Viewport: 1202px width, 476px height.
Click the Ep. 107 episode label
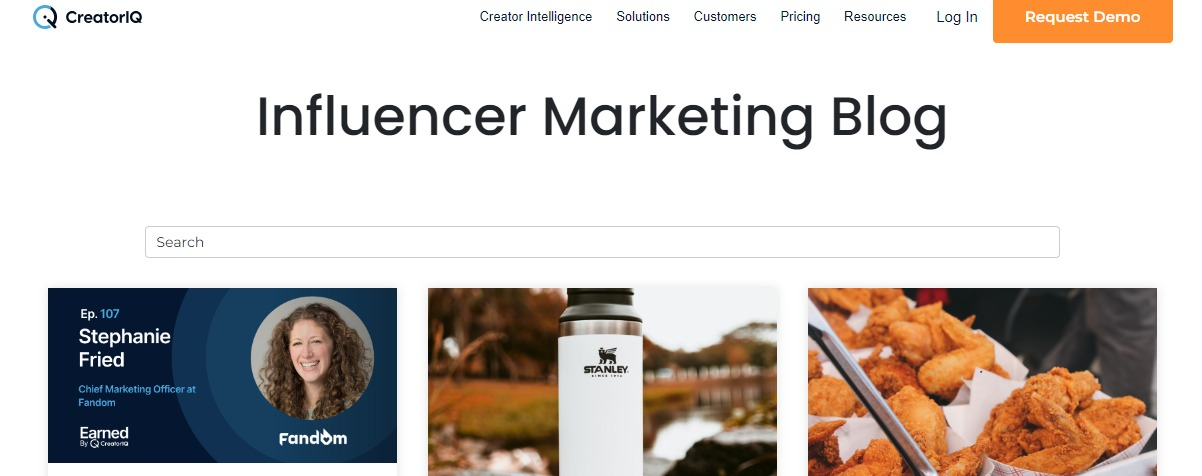[100, 314]
